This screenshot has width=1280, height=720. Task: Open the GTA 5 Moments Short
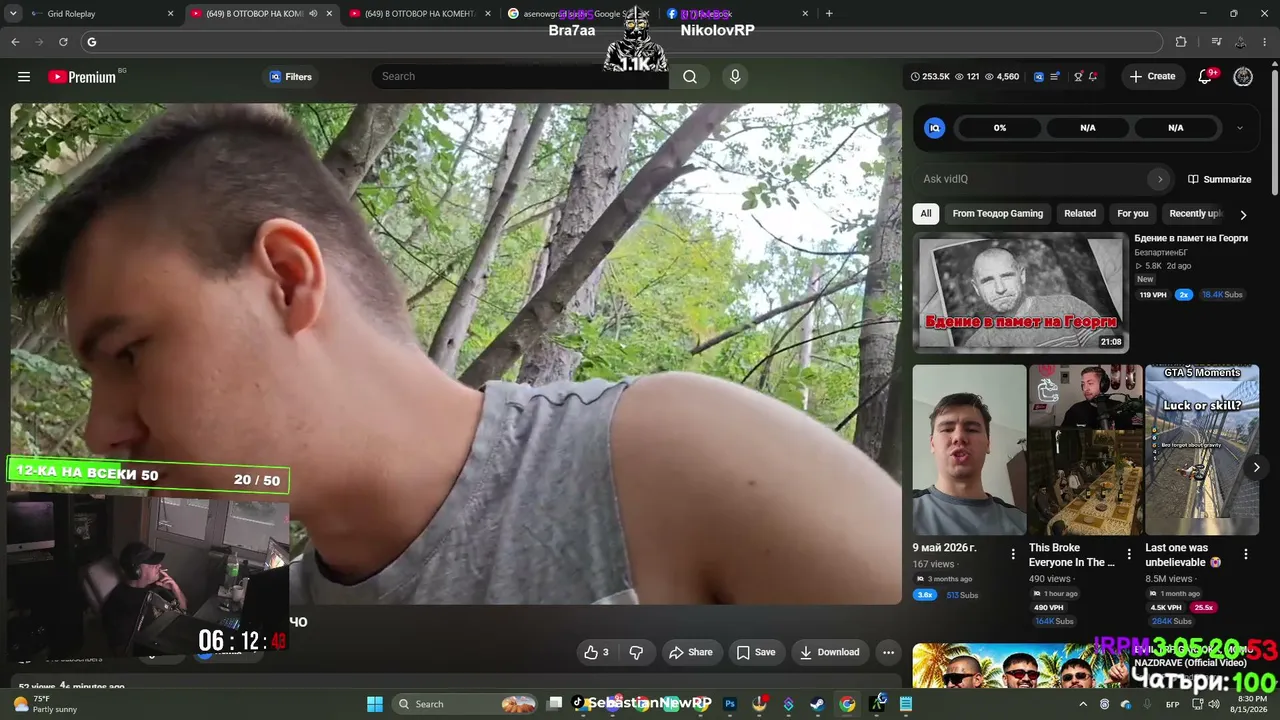tap(1202, 450)
